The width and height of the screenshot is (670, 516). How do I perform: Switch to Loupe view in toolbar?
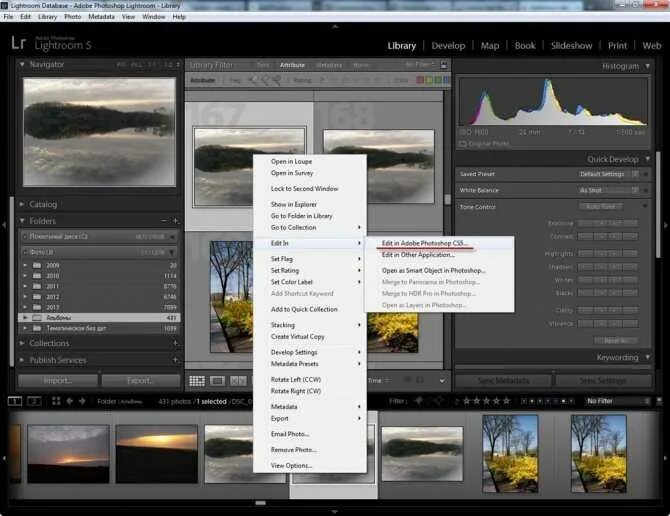click(217, 381)
